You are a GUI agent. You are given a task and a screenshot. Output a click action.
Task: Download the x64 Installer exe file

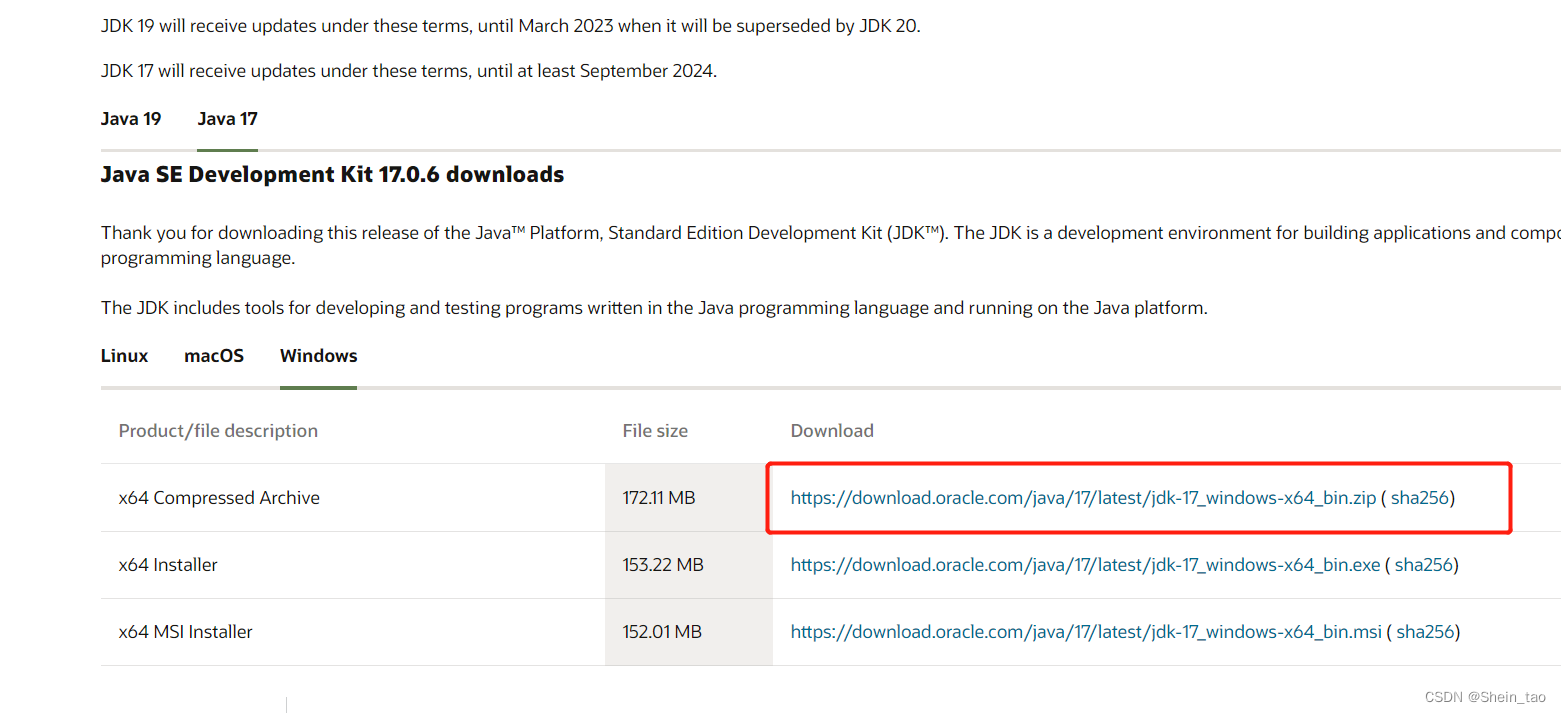tap(1083, 564)
